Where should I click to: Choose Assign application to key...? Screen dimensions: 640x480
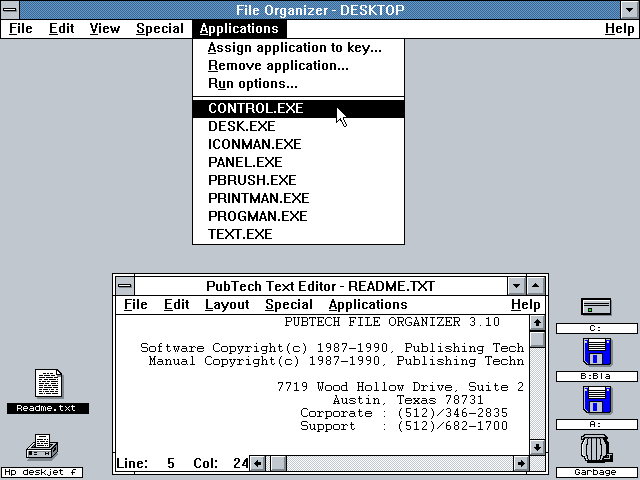point(298,48)
